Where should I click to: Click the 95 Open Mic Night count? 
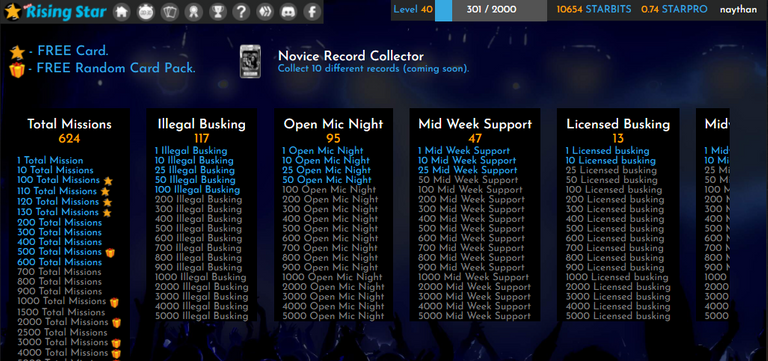pos(333,139)
